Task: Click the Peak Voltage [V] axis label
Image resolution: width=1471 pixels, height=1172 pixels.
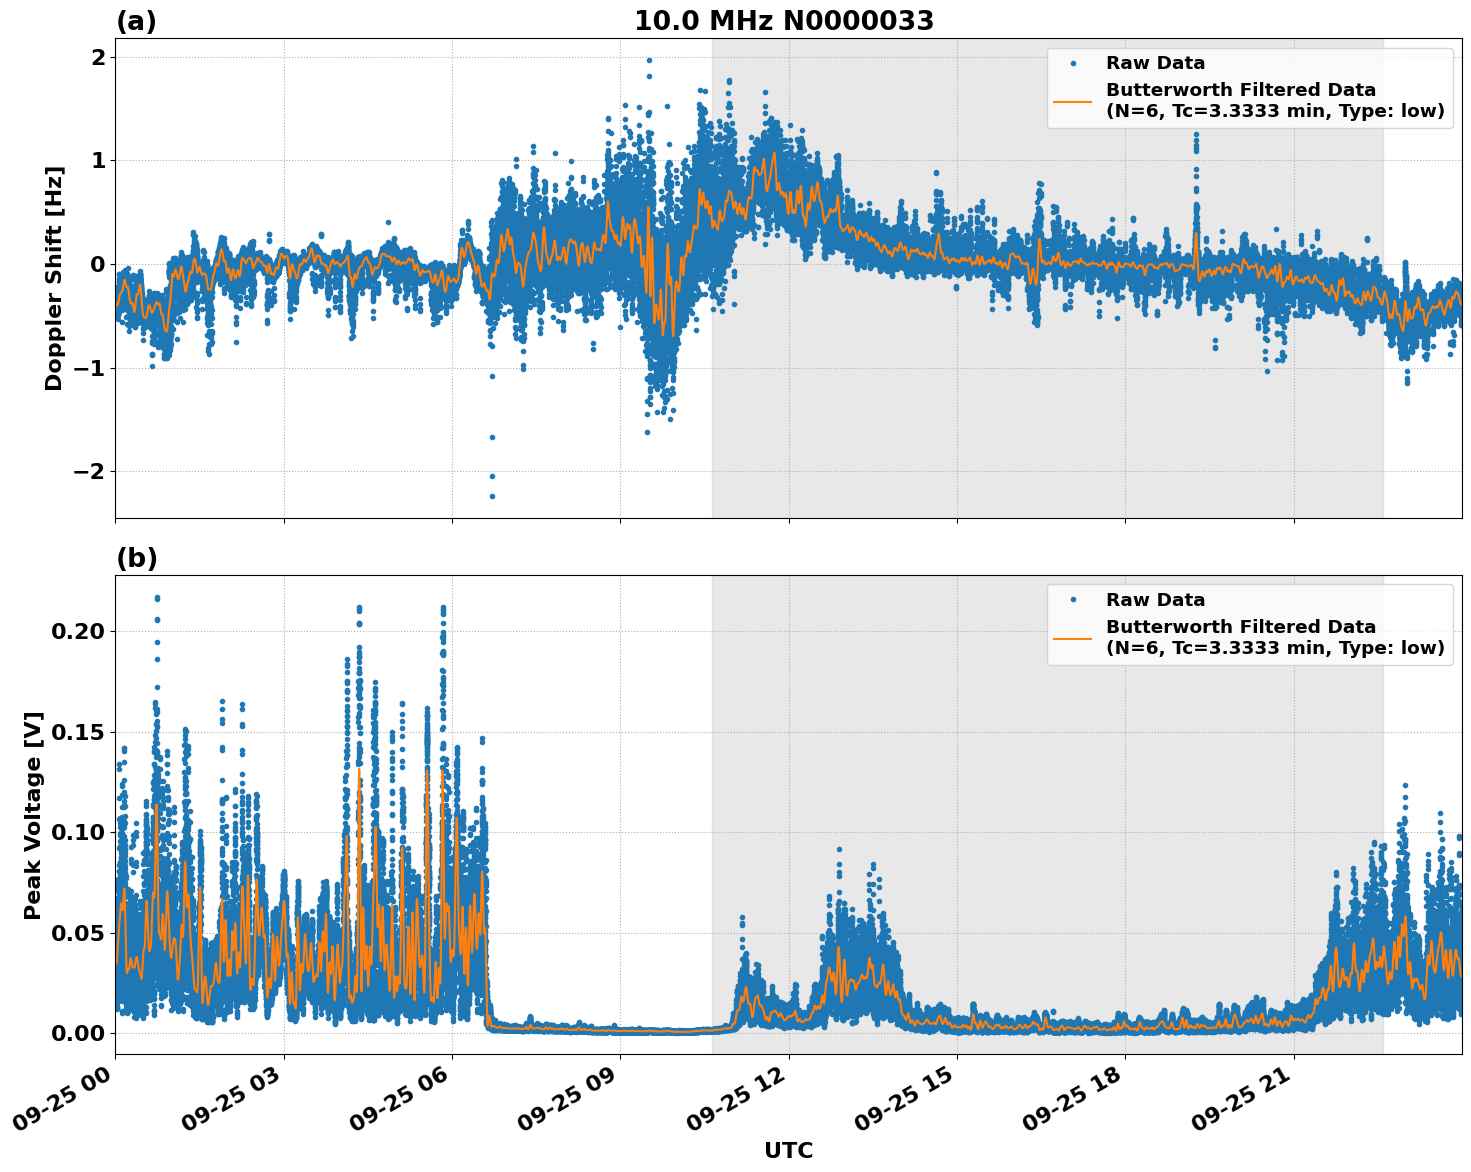Action: click(34, 815)
